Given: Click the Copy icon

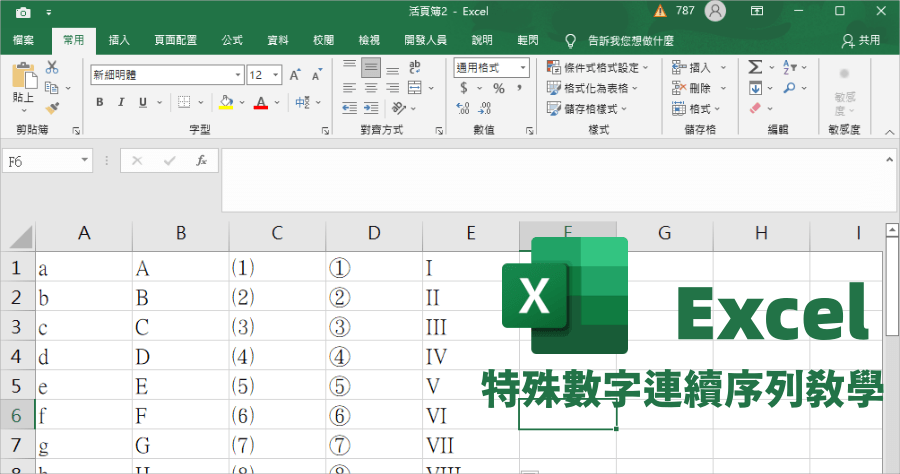Looking at the screenshot, I should pos(52,88).
